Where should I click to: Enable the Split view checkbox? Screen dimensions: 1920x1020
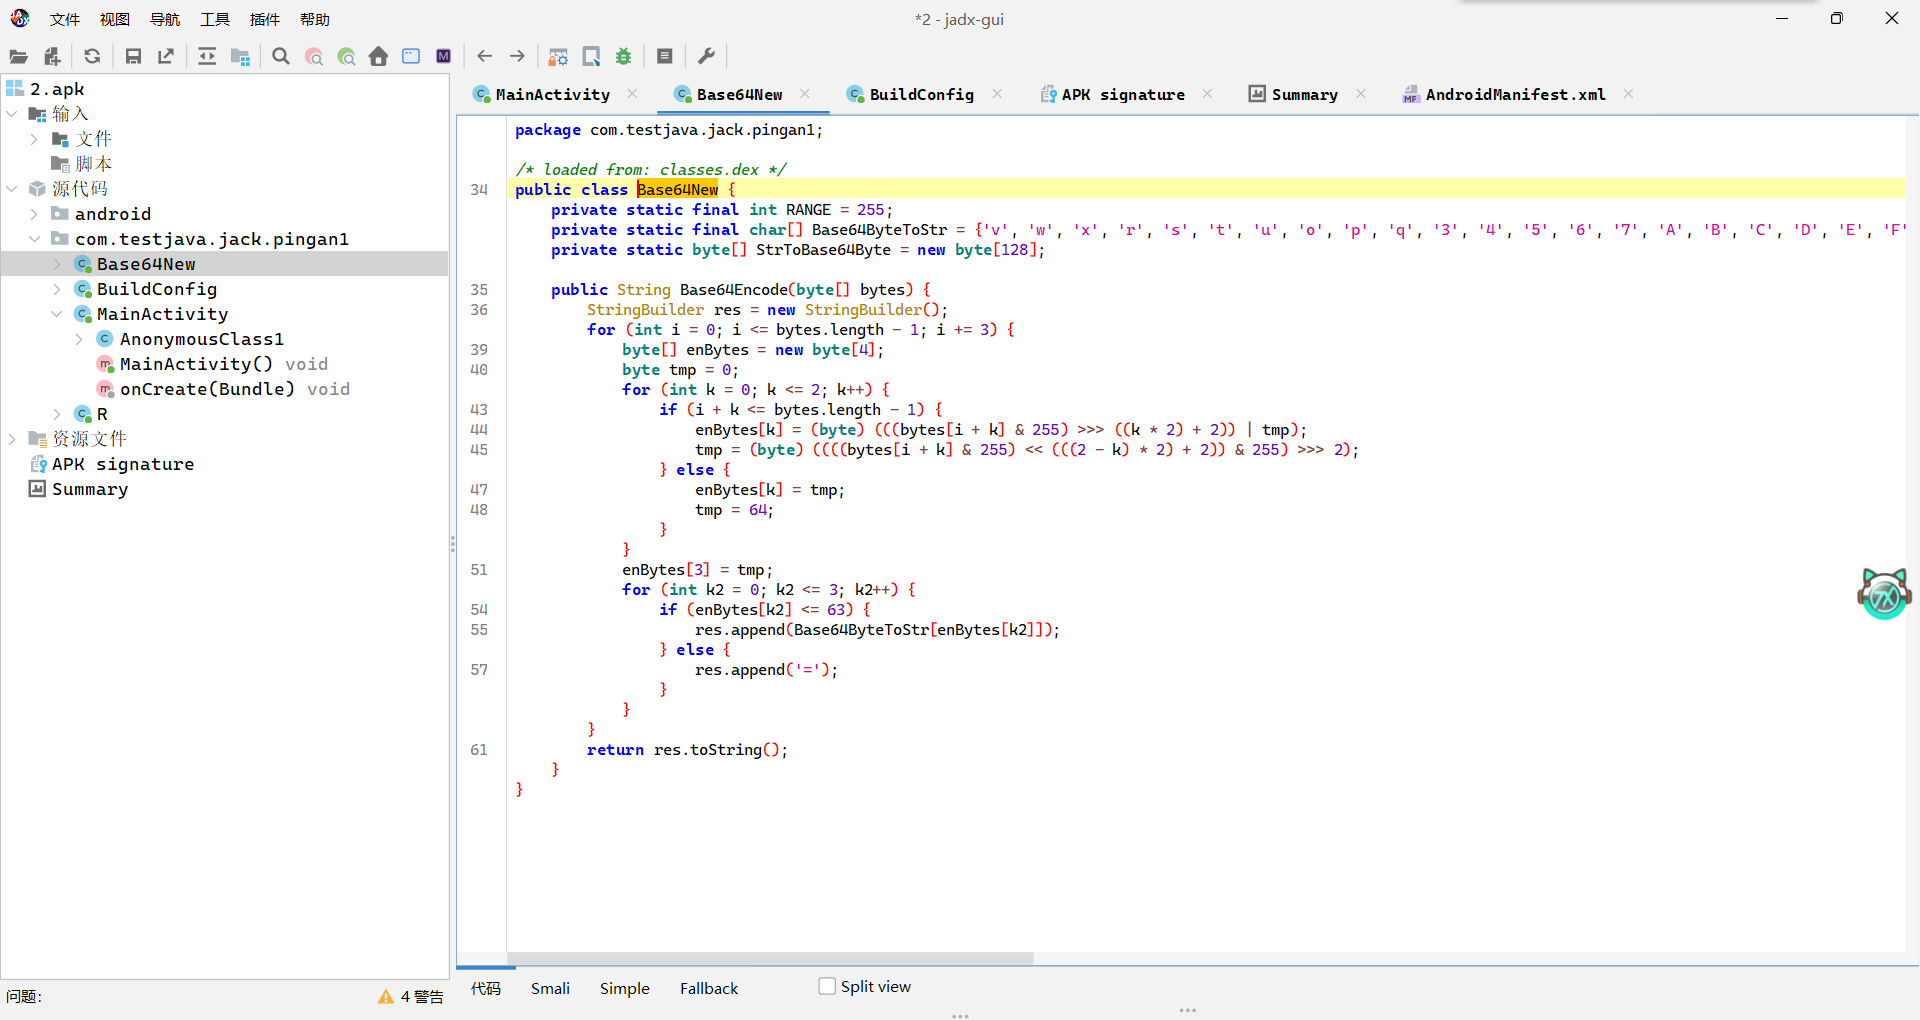click(827, 986)
